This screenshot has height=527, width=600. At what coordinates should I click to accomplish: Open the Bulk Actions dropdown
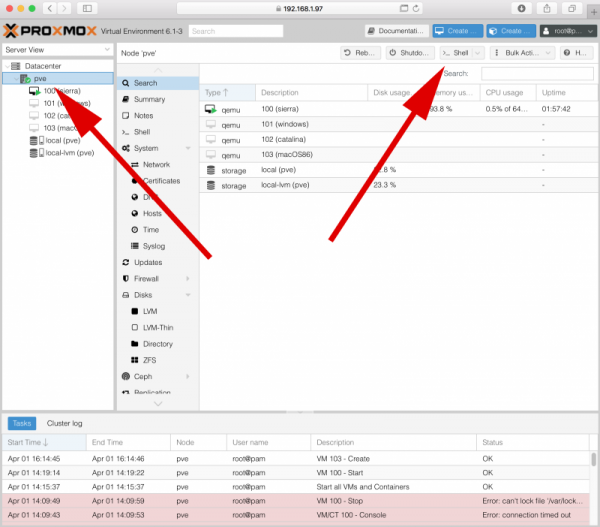[x=522, y=53]
